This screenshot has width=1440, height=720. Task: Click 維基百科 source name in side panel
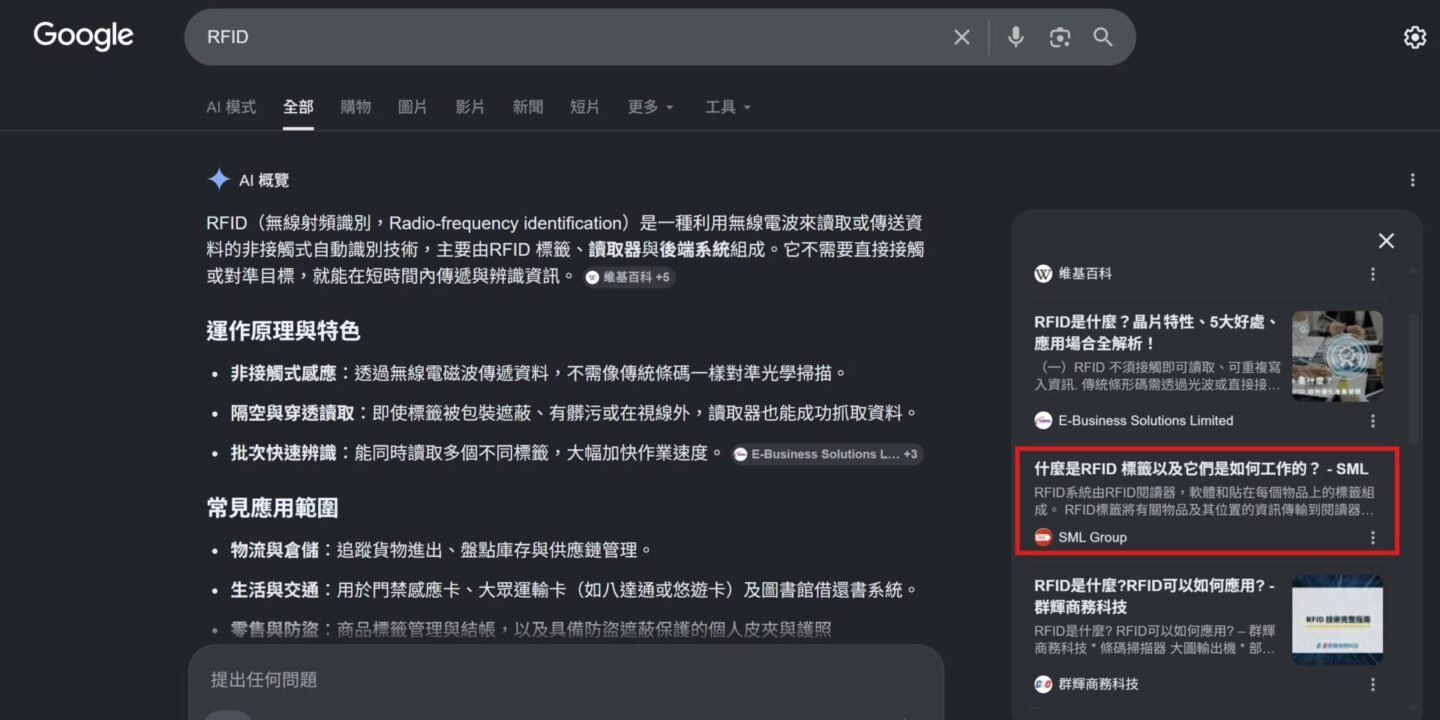[1085, 273]
